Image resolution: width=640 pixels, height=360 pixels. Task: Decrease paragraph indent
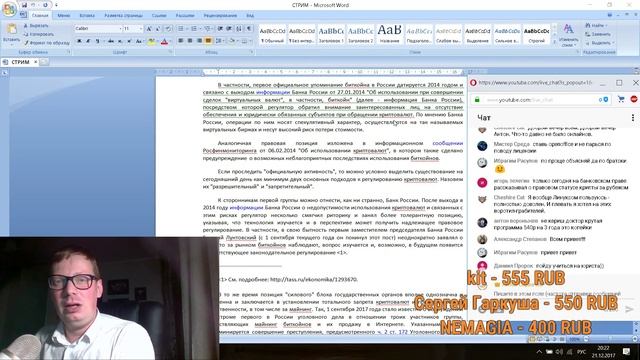[x=220, y=29]
